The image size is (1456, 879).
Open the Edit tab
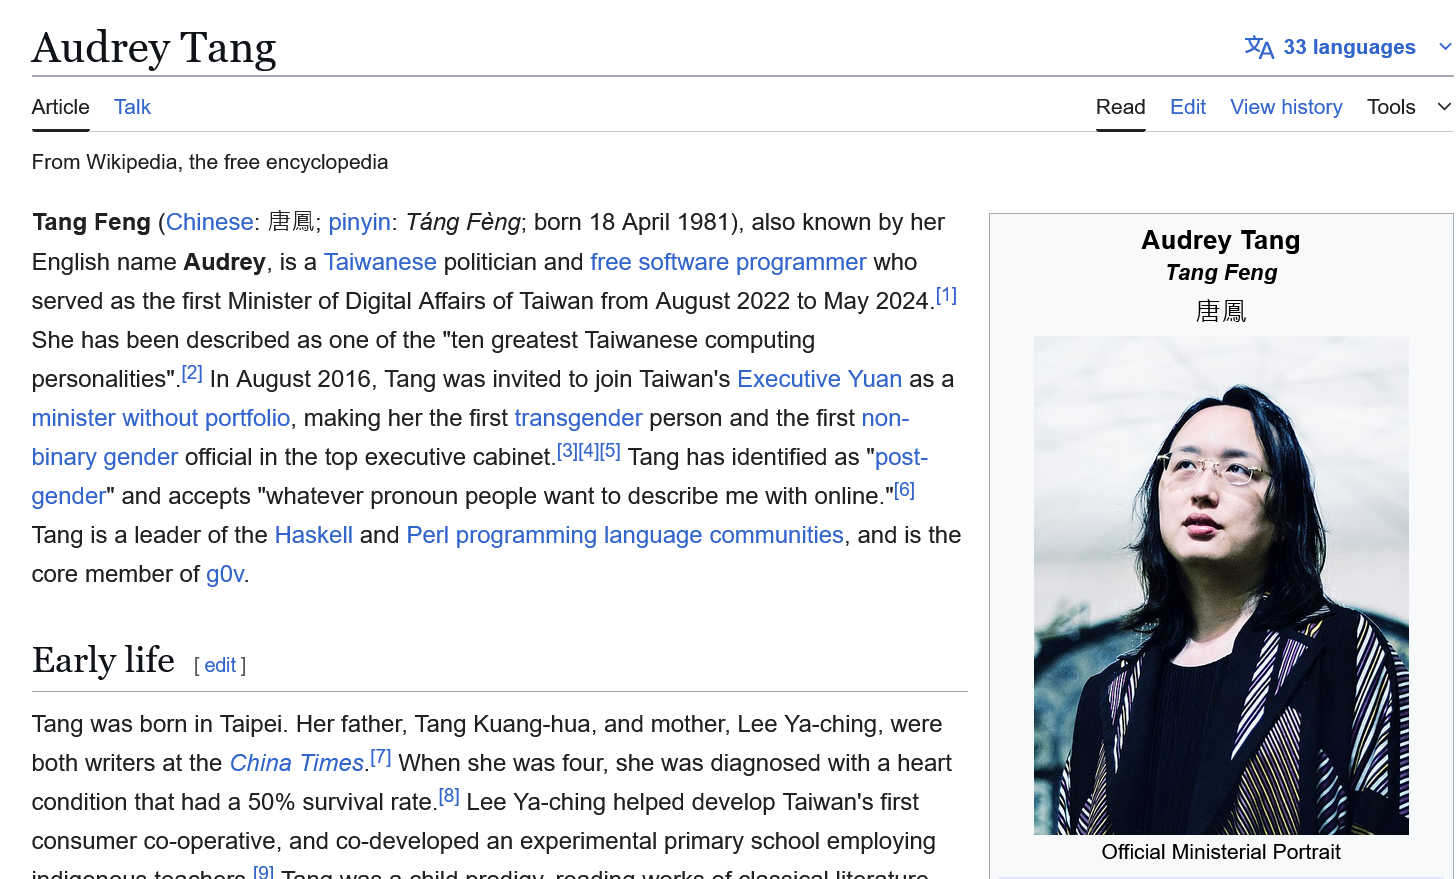pyautogui.click(x=1188, y=107)
